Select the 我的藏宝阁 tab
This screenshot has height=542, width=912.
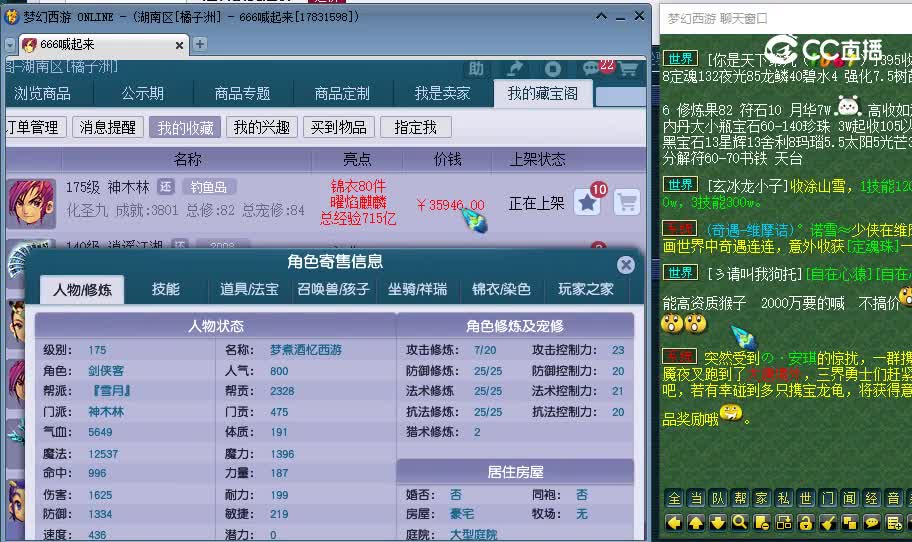click(543, 94)
